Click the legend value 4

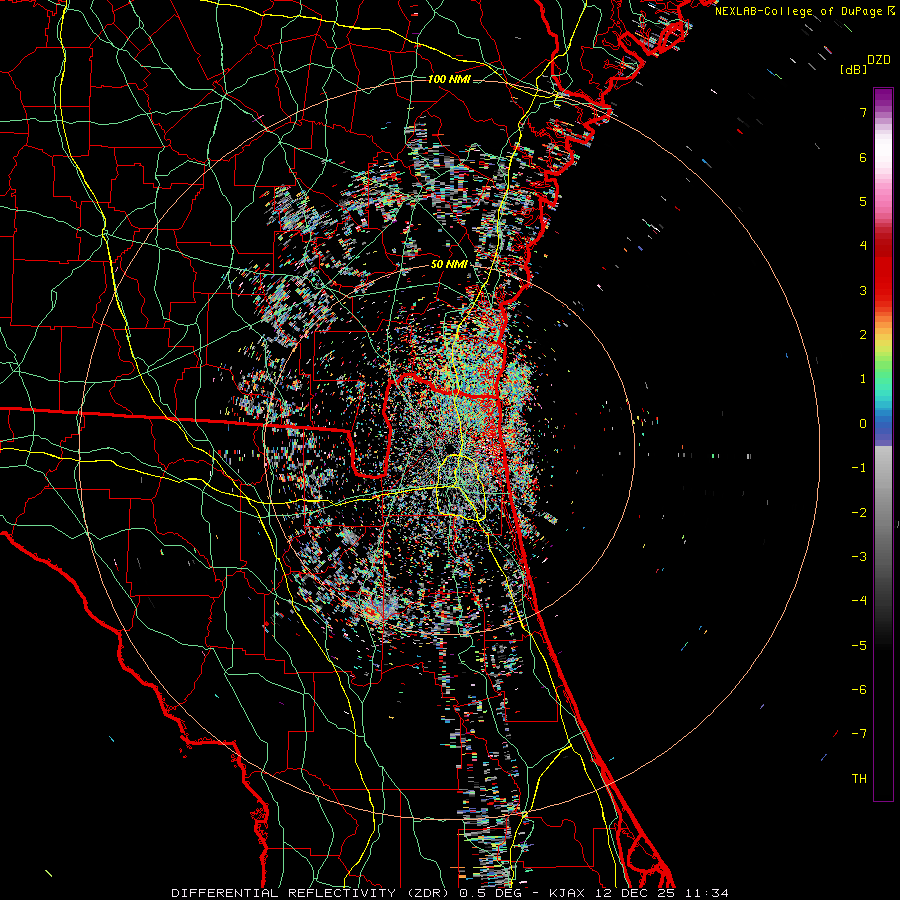[x=863, y=246]
